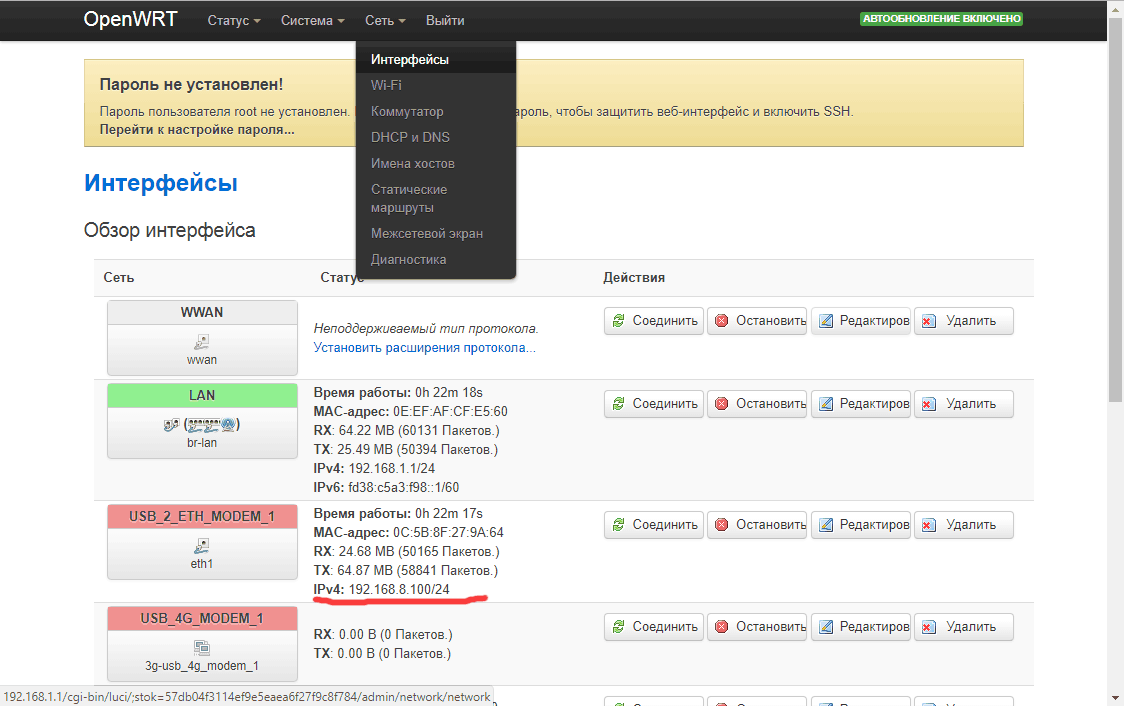Click the USB_2_ETH_MODEM_1 interface header
1124x706 pixels.
click(202, 517)
